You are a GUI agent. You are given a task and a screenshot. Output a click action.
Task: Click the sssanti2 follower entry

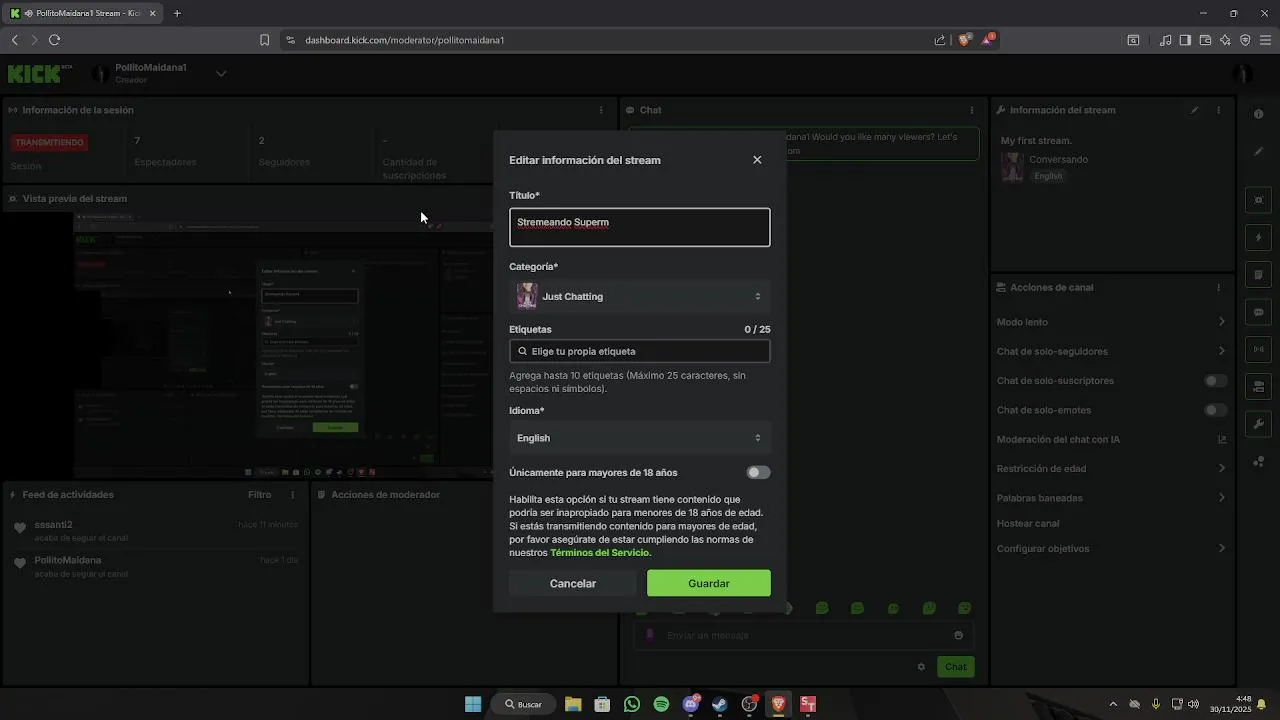pos(155,531)
